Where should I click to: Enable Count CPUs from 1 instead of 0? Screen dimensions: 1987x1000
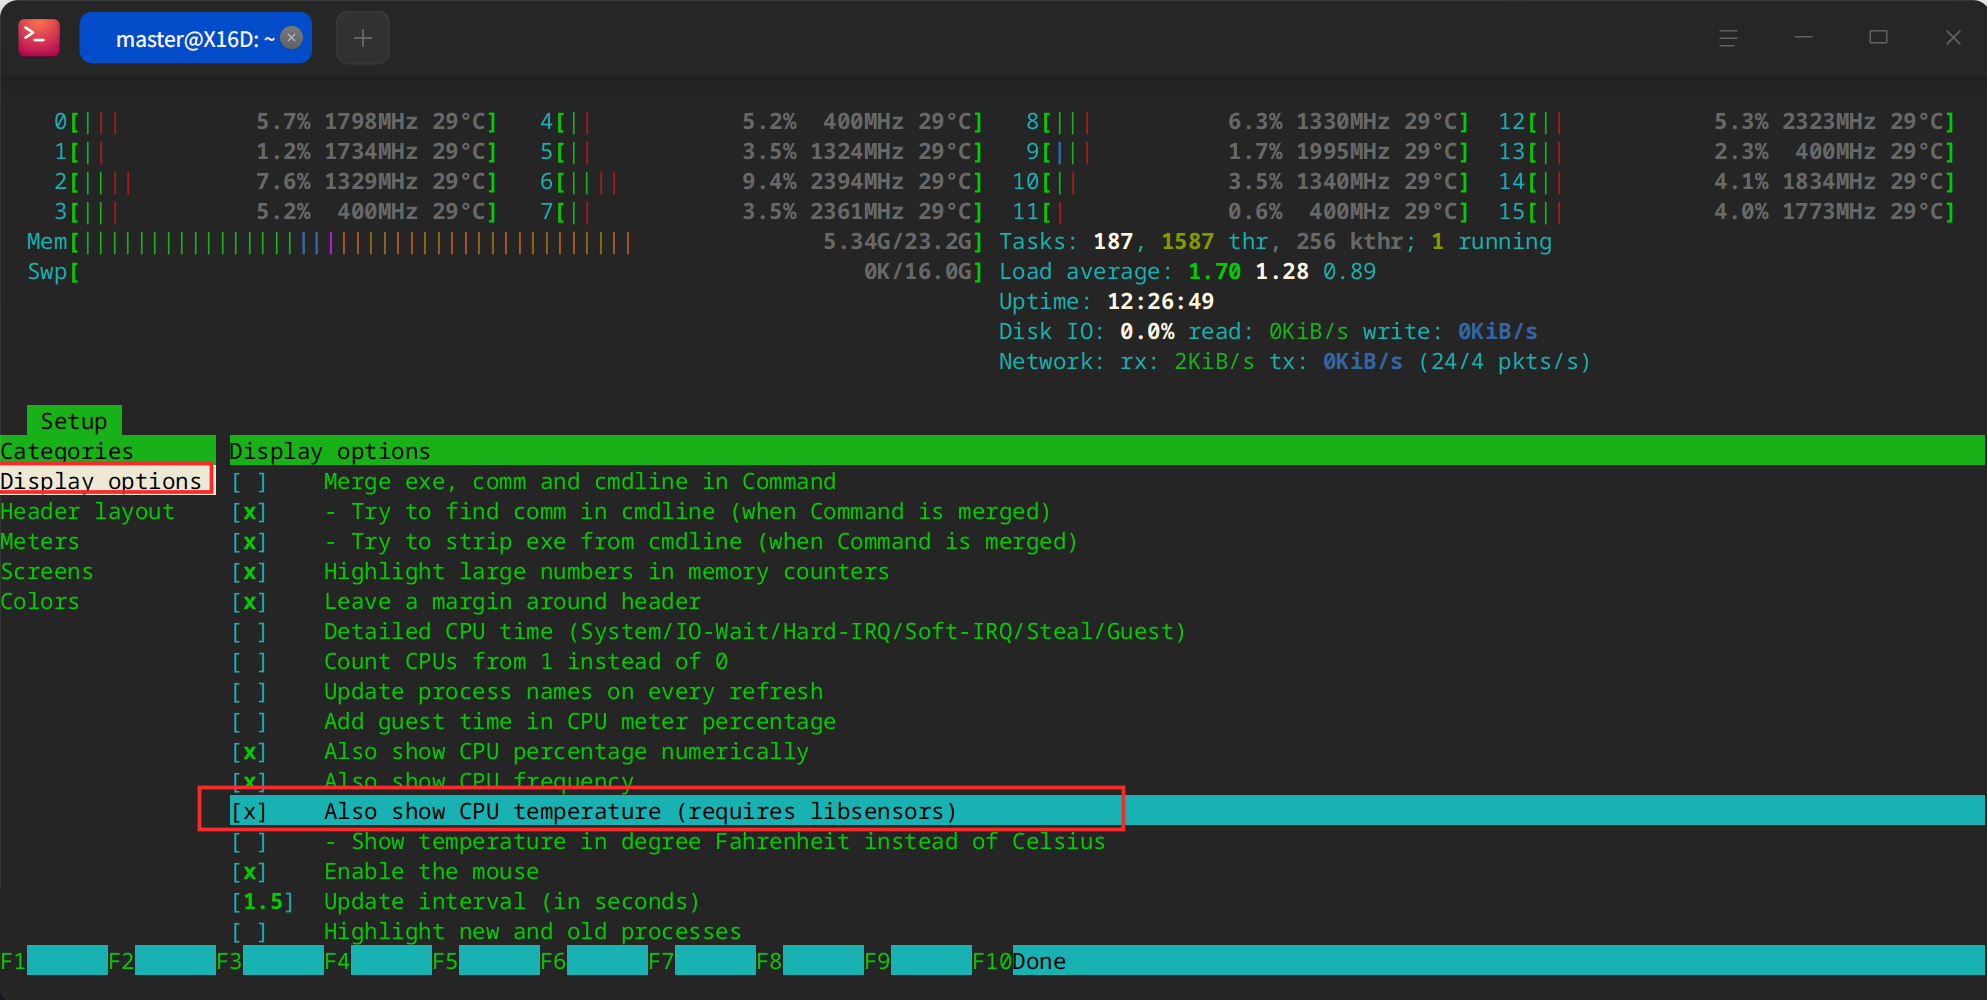(x=249, y=662)
